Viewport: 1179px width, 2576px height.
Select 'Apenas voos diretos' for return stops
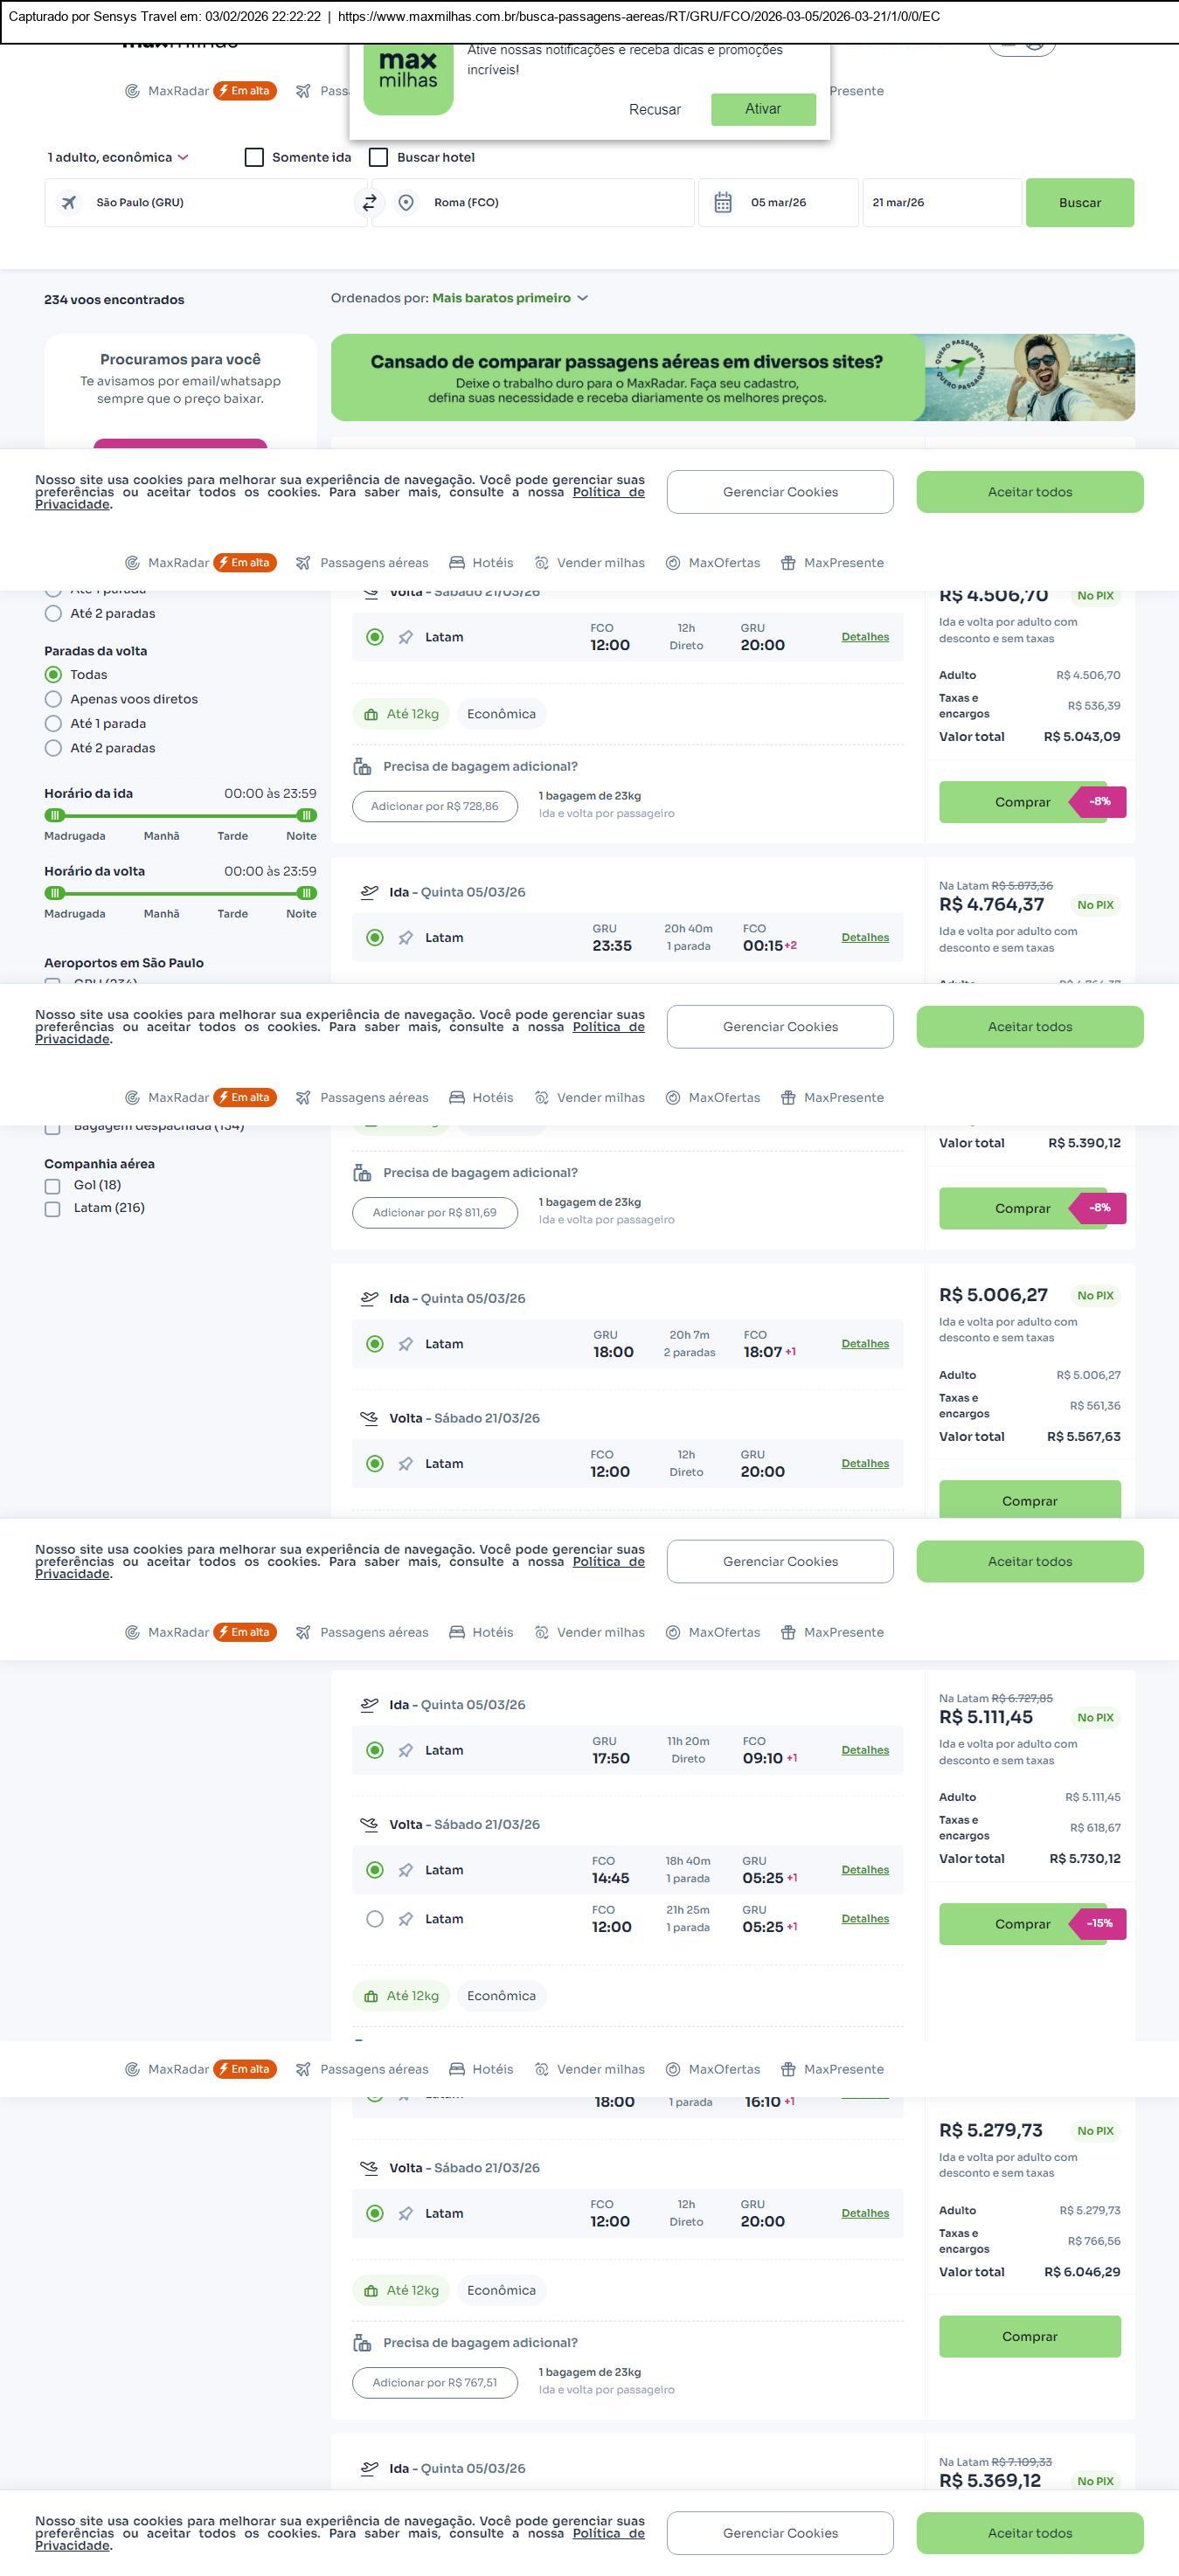pyautogui.click(x=54, y=699)
